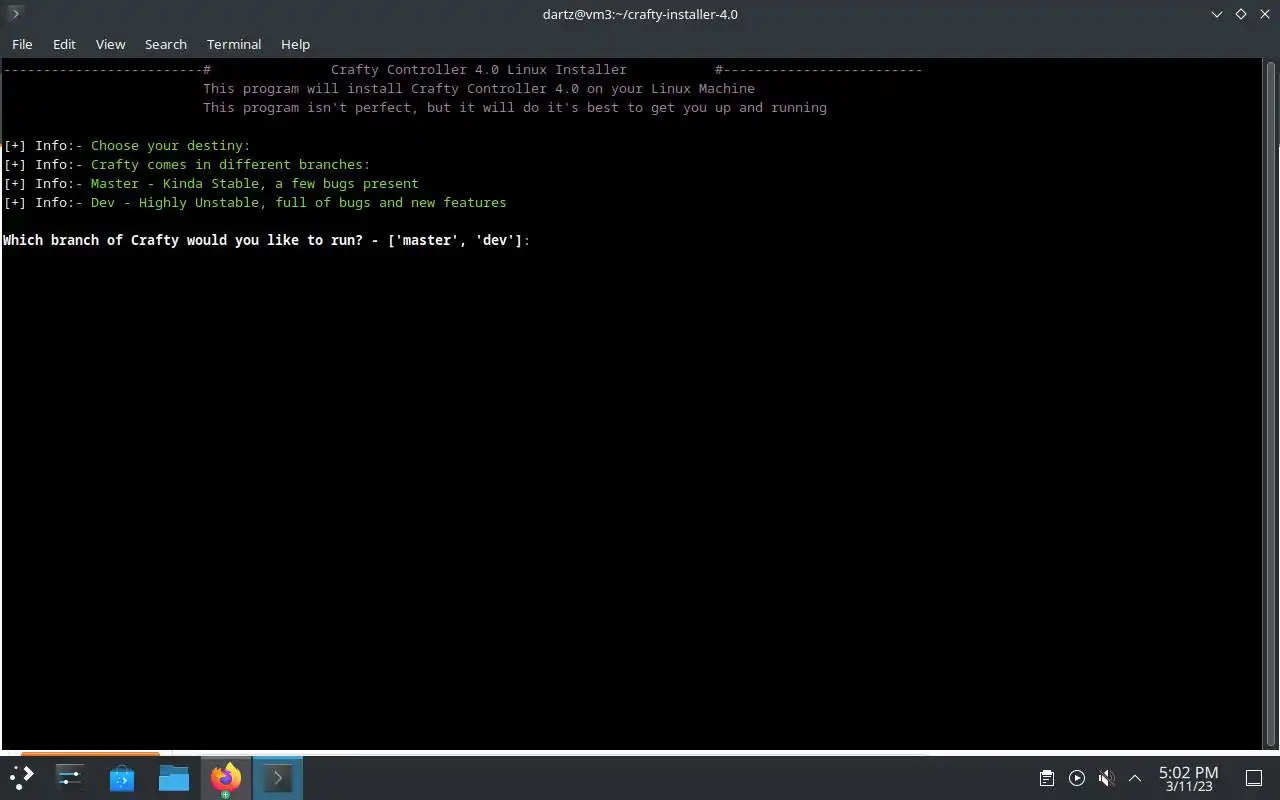
Task: Open the clipboard tray icon
Action: click(x=1046, y=778)
